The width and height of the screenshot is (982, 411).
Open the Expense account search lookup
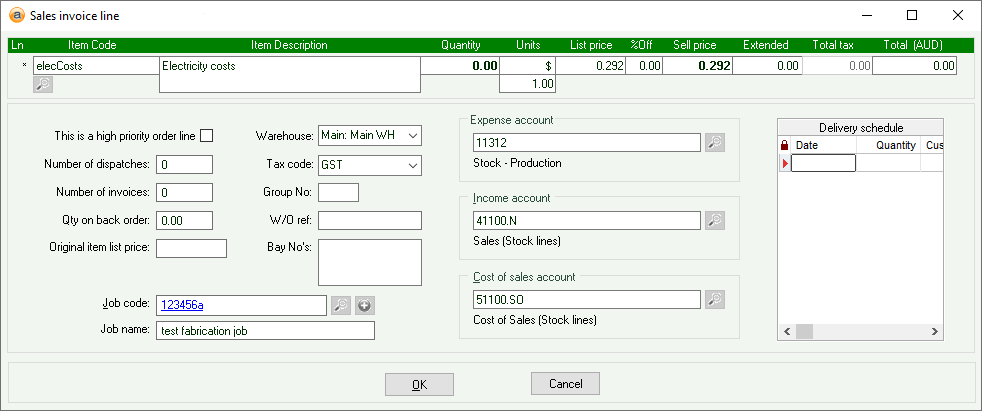tap(714, 143)
